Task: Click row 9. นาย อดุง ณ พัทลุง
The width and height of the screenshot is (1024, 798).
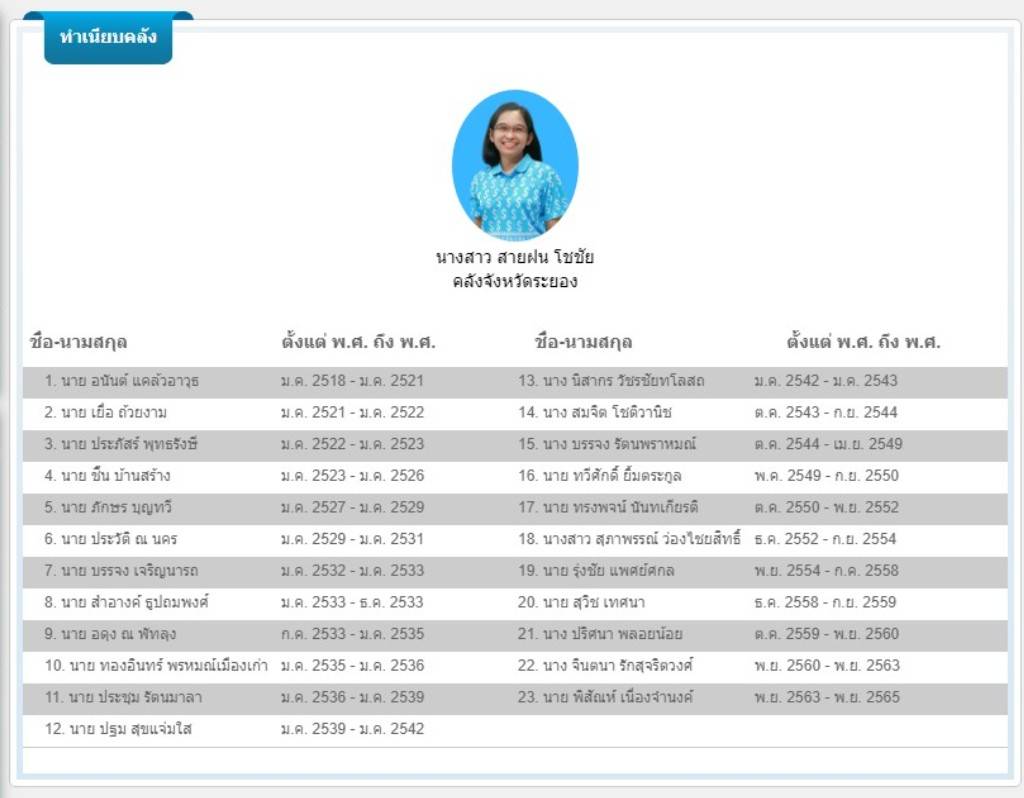Action: (x=110, y=634)
